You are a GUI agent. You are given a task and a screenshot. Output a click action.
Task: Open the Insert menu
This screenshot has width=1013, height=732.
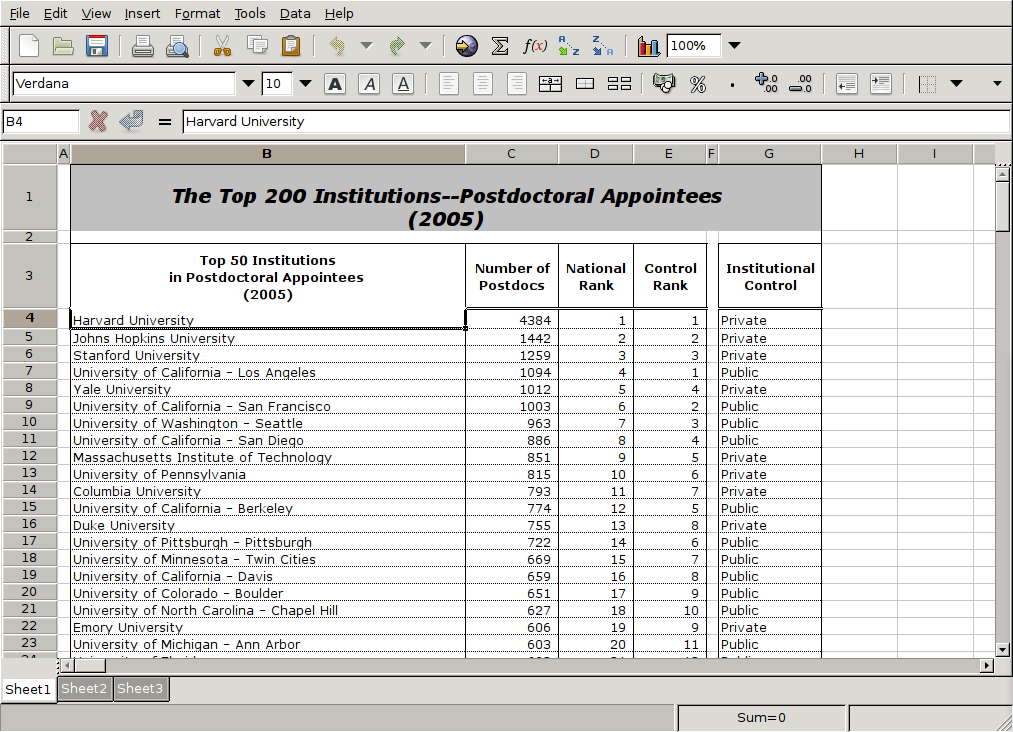pyautogui.click(x=142, y=14)
